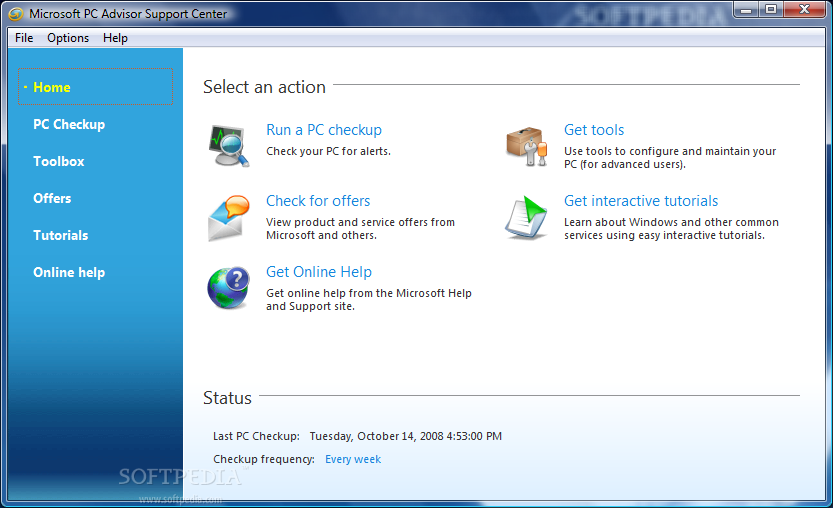Maximize the PC Advisor window
Image resolution: width=833 pixels, height=508 pixels.
click(x=771, y=10)
